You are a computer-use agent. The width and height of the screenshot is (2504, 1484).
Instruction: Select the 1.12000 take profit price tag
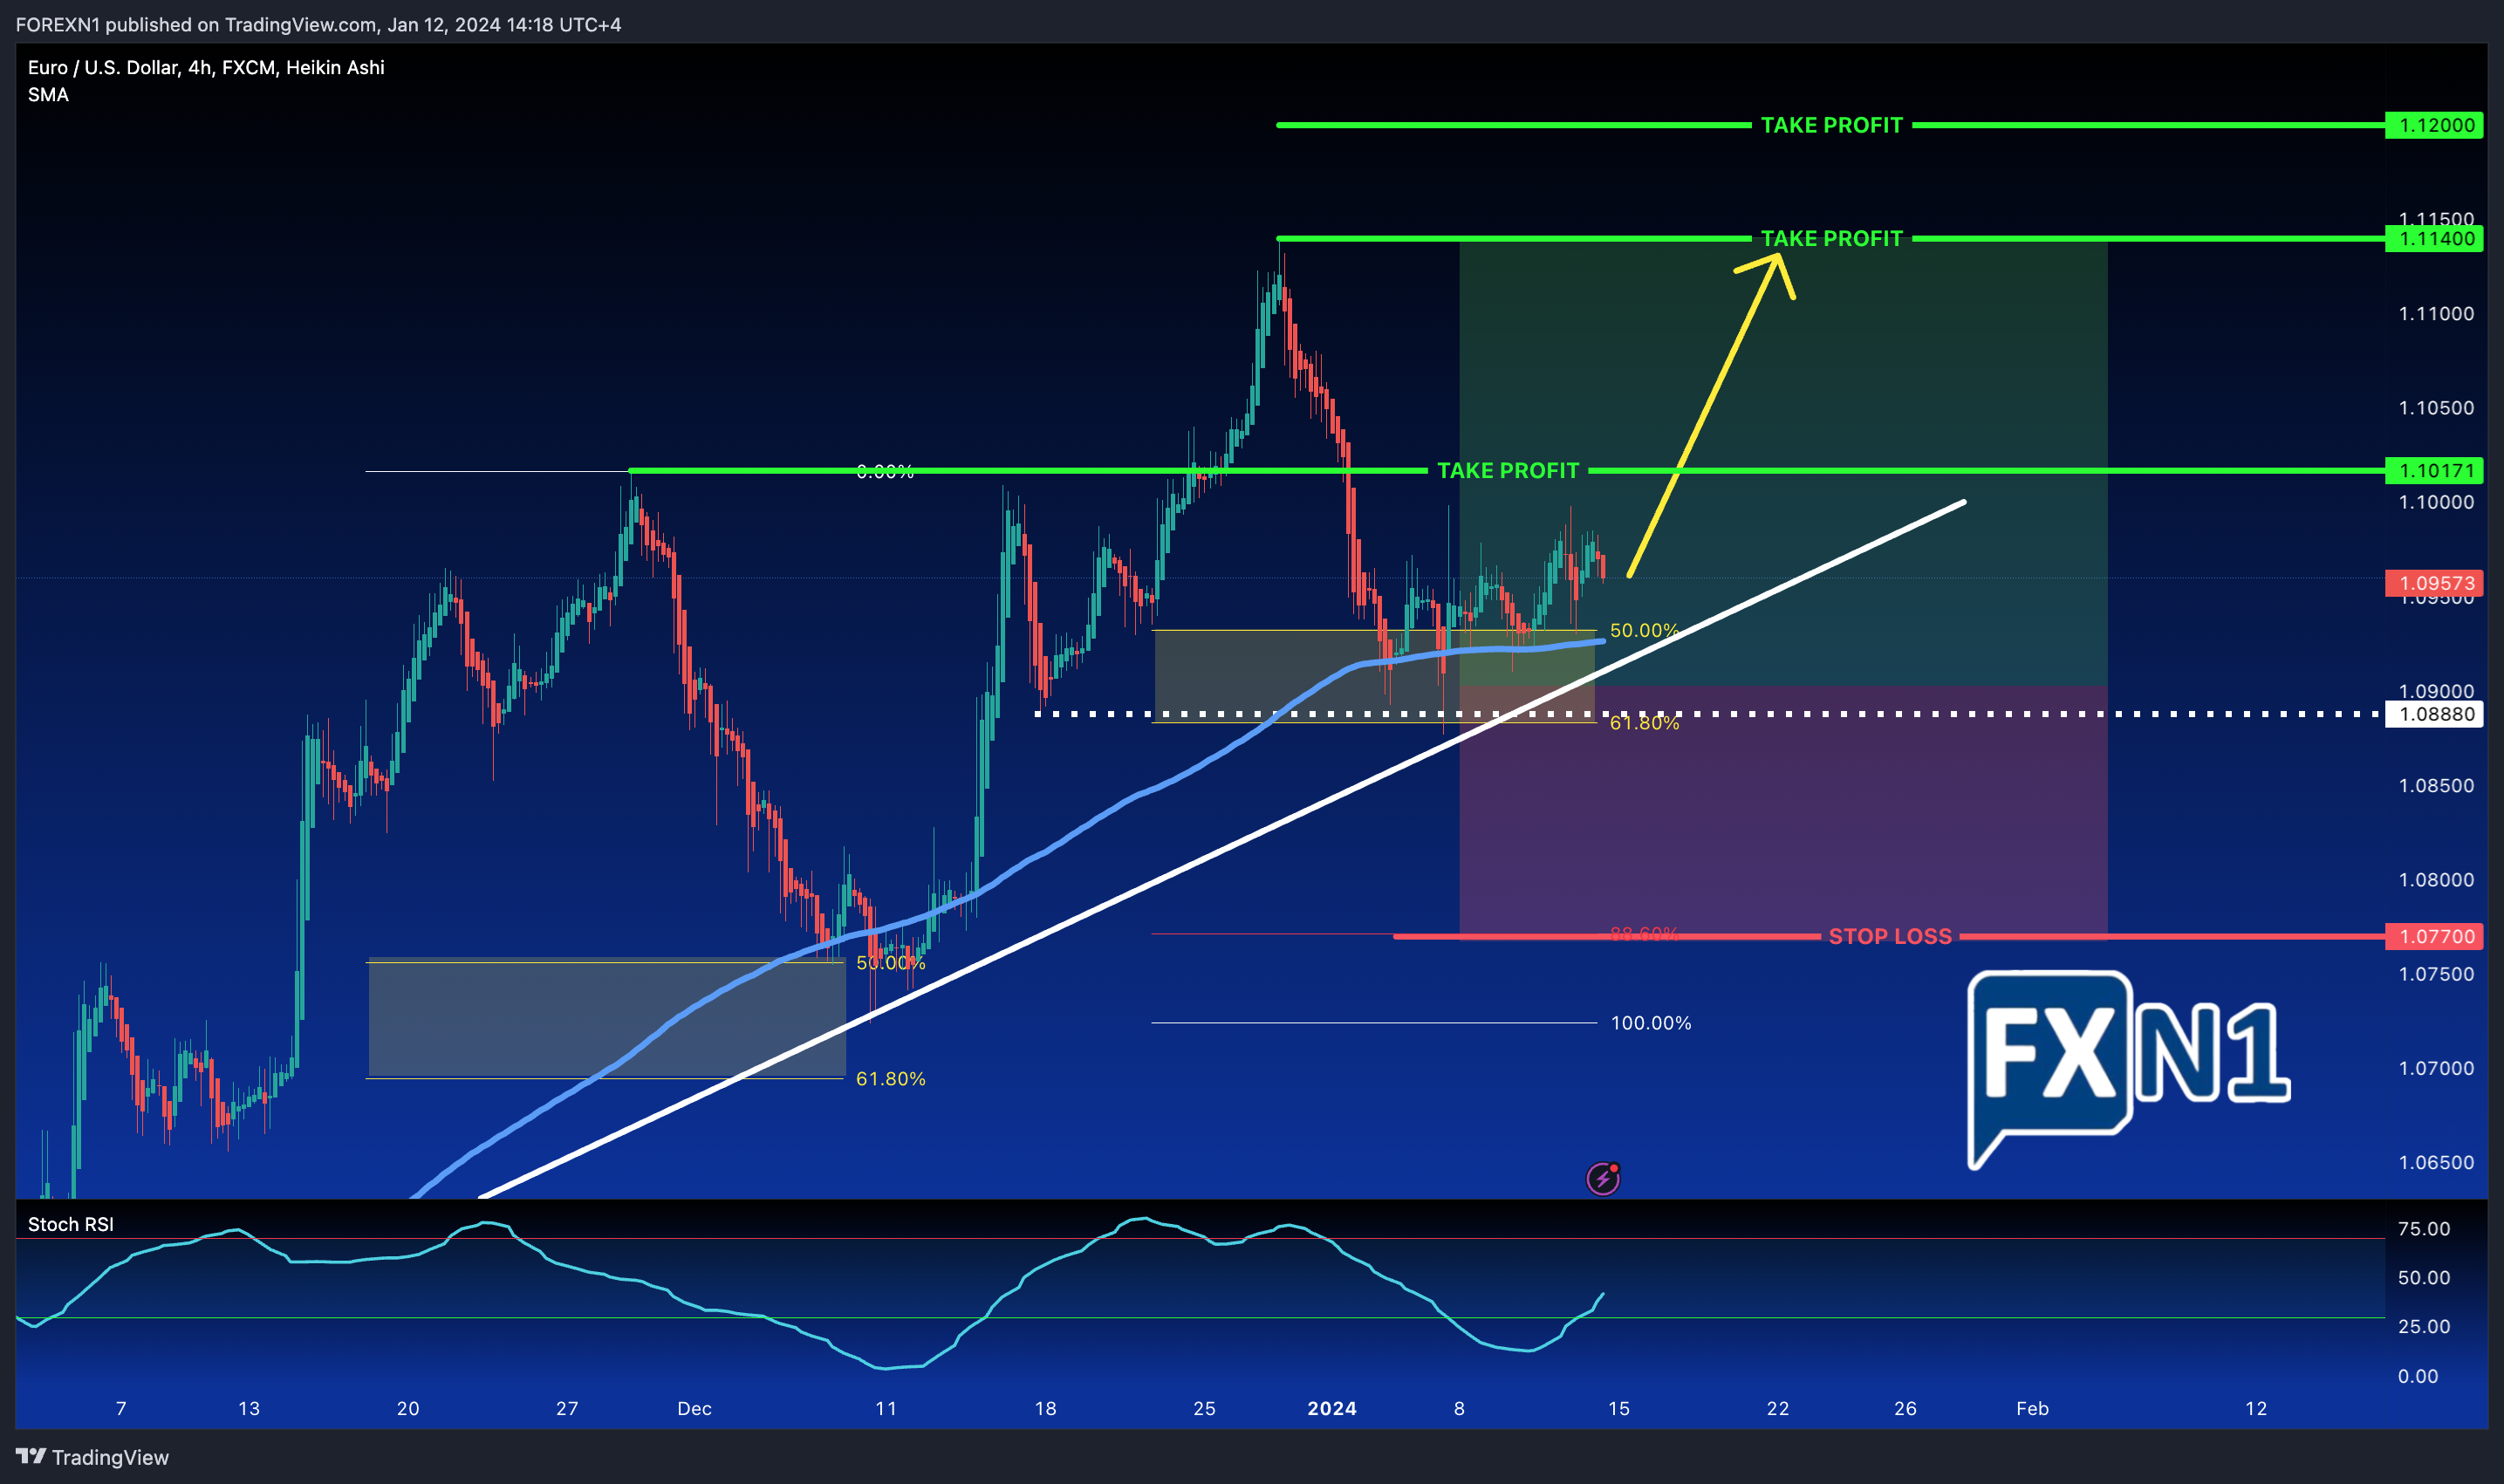[x=2434, y=125]
